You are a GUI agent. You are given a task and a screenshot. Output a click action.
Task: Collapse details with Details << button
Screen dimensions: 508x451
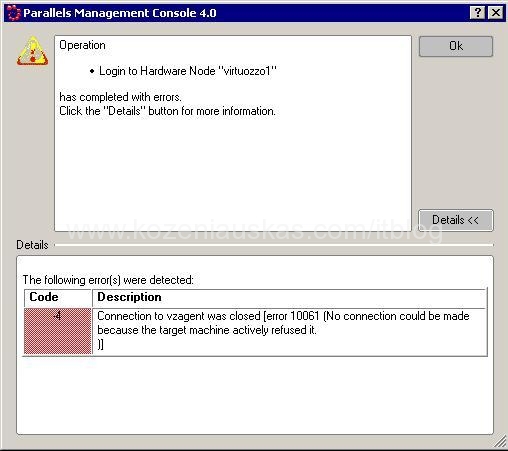coord(456,220)
